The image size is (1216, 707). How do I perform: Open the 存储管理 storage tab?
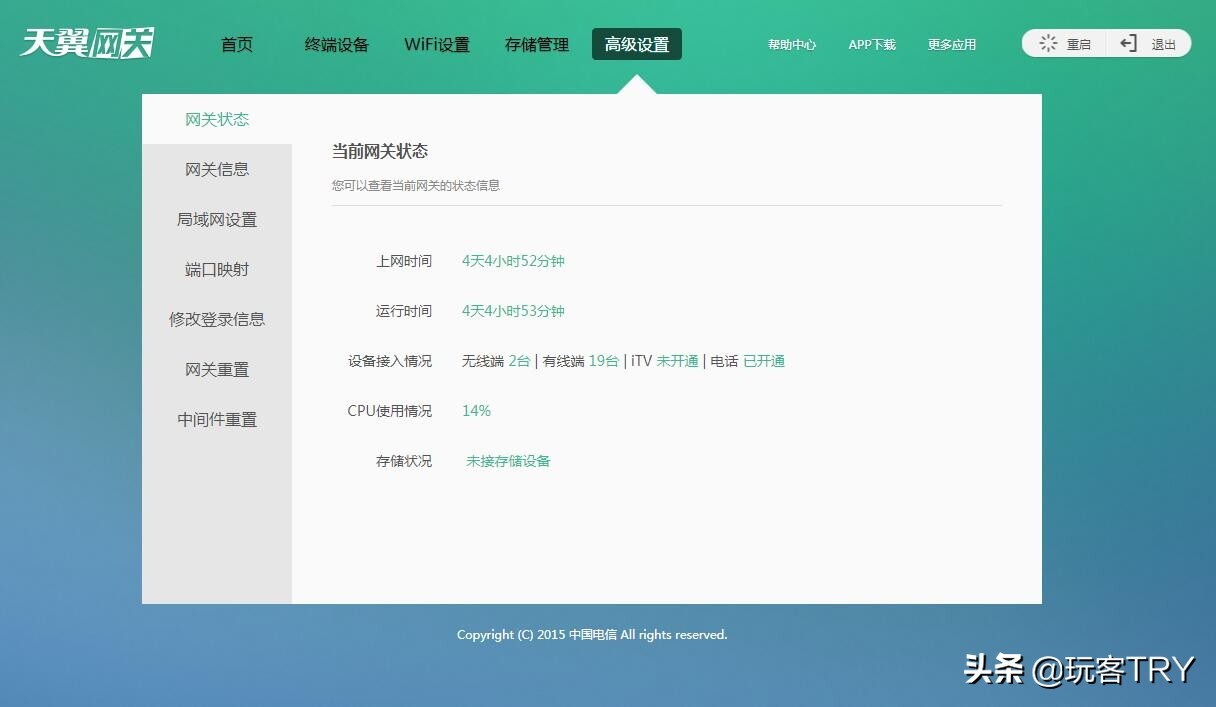(537, 44)
